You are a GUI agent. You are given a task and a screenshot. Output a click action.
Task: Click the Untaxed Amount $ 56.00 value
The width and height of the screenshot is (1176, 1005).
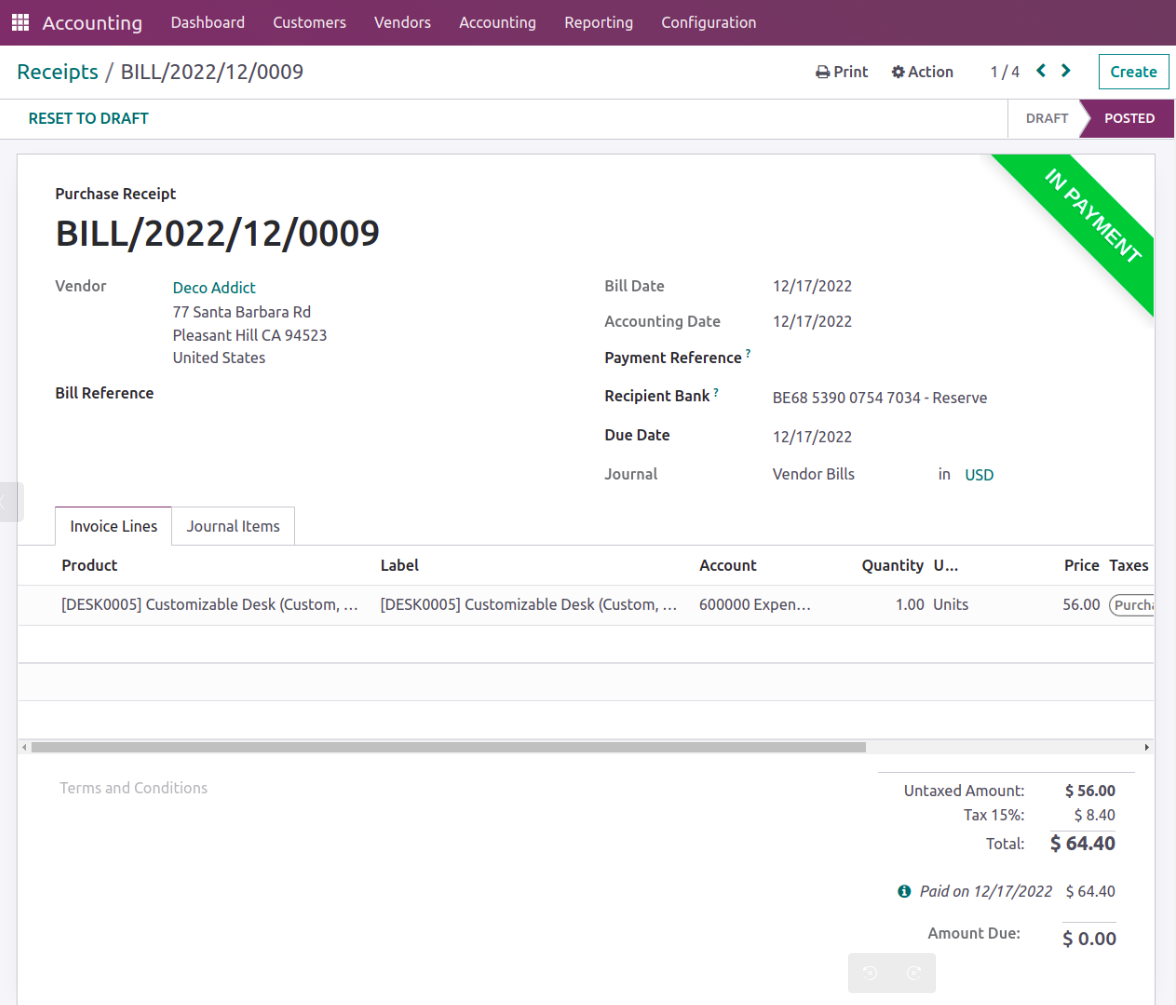pos(1090,790)
